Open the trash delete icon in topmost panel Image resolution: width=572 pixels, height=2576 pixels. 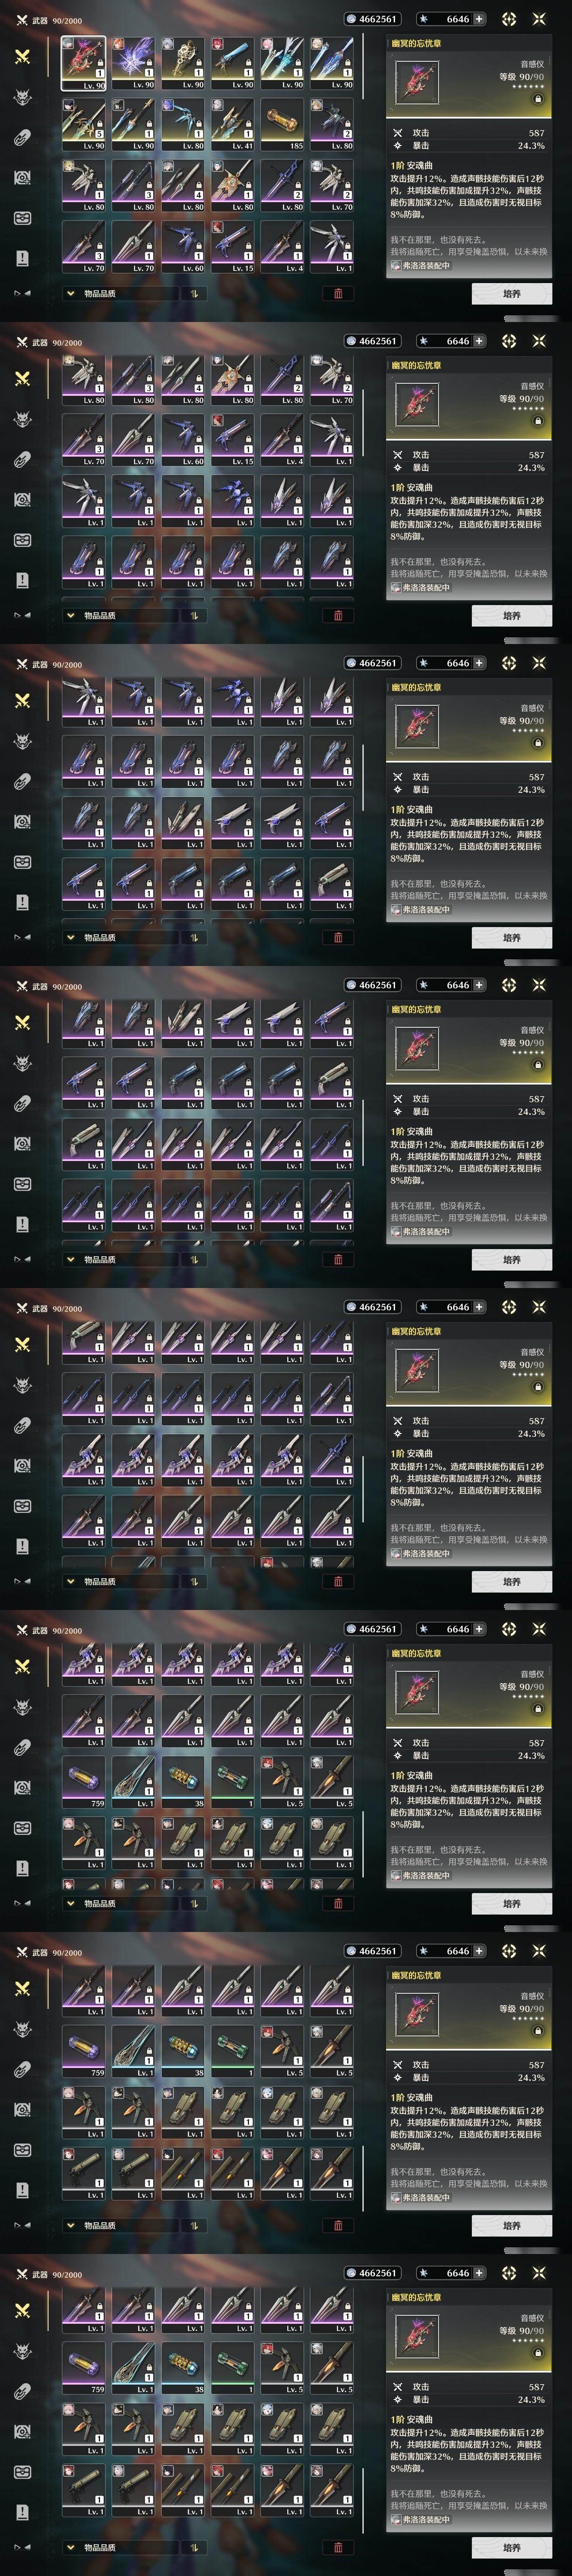(337, 294)
